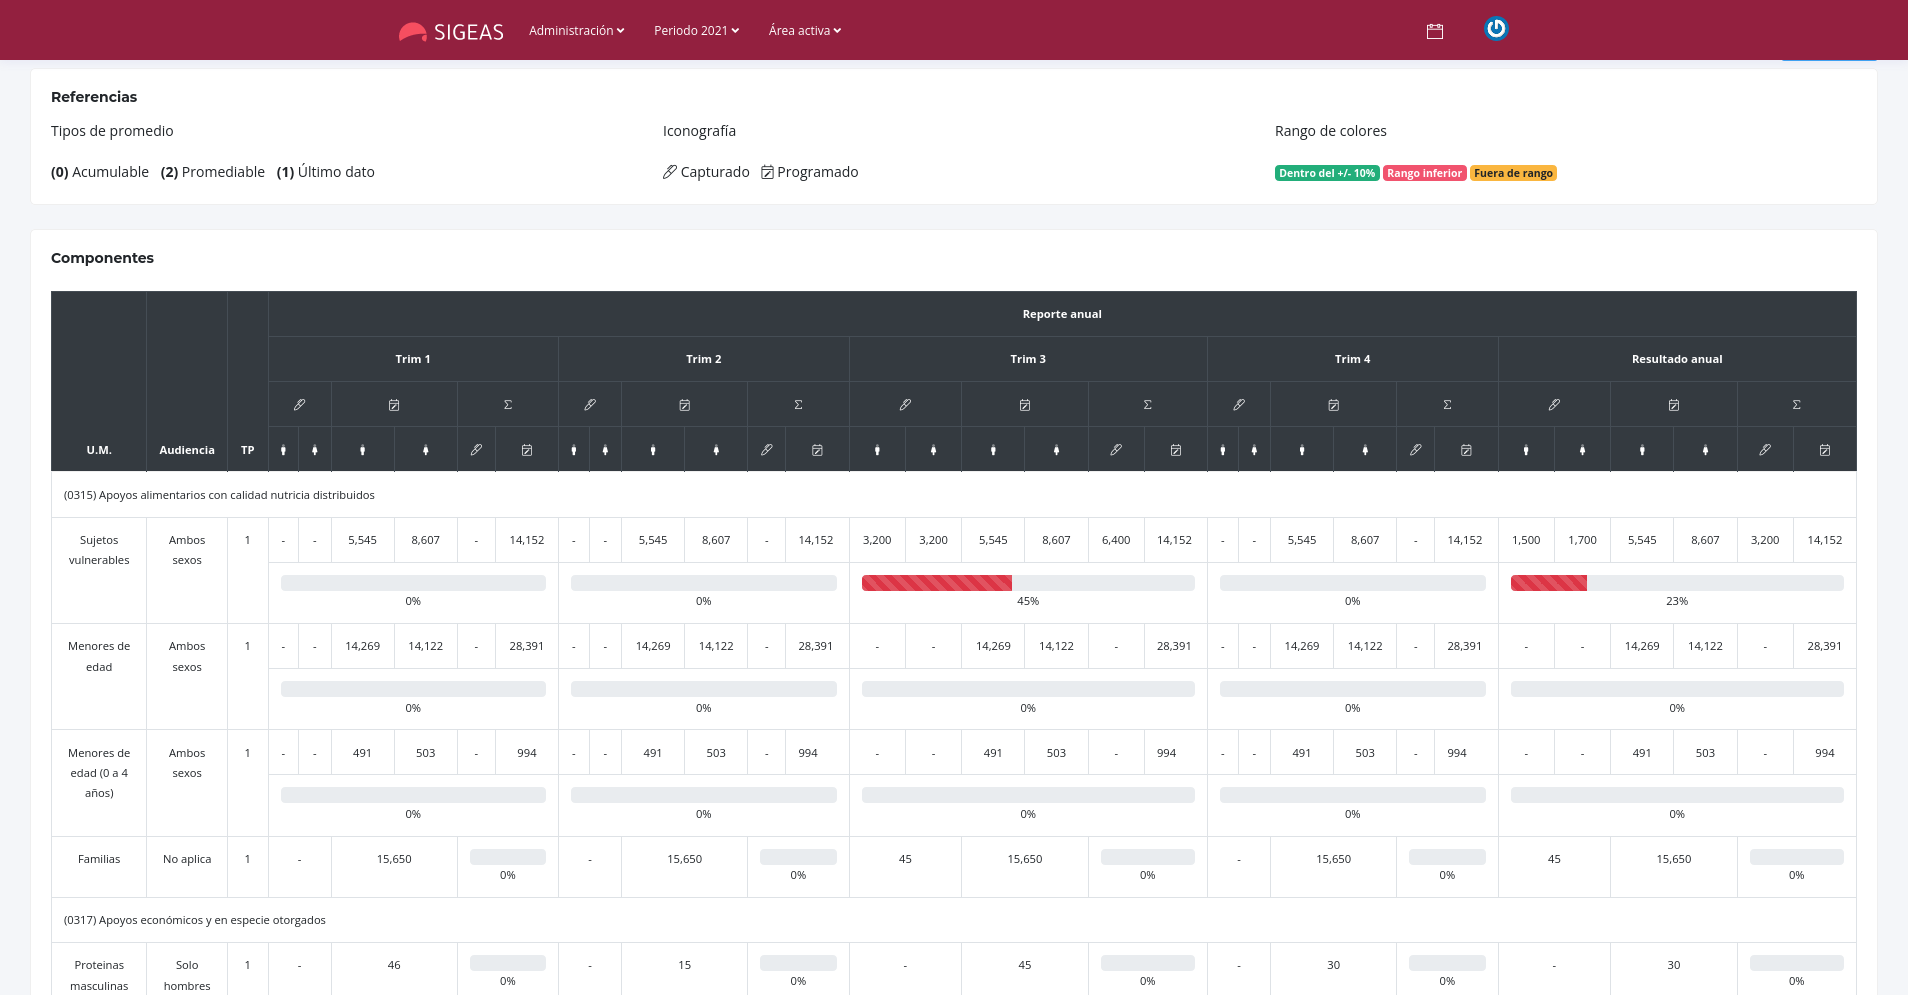Select the Trim 4 header cell
The image size is (1908, 995).
(x=1353, y=359)
